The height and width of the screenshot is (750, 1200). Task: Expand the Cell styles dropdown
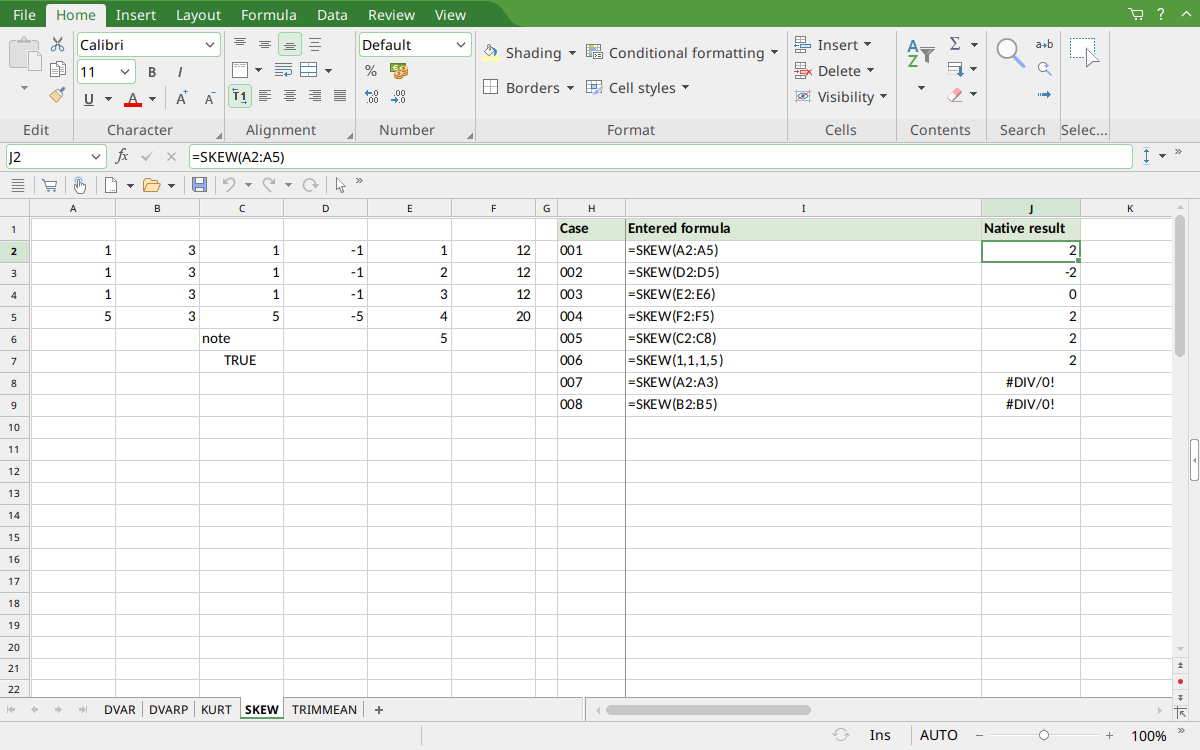pos(686,88)
